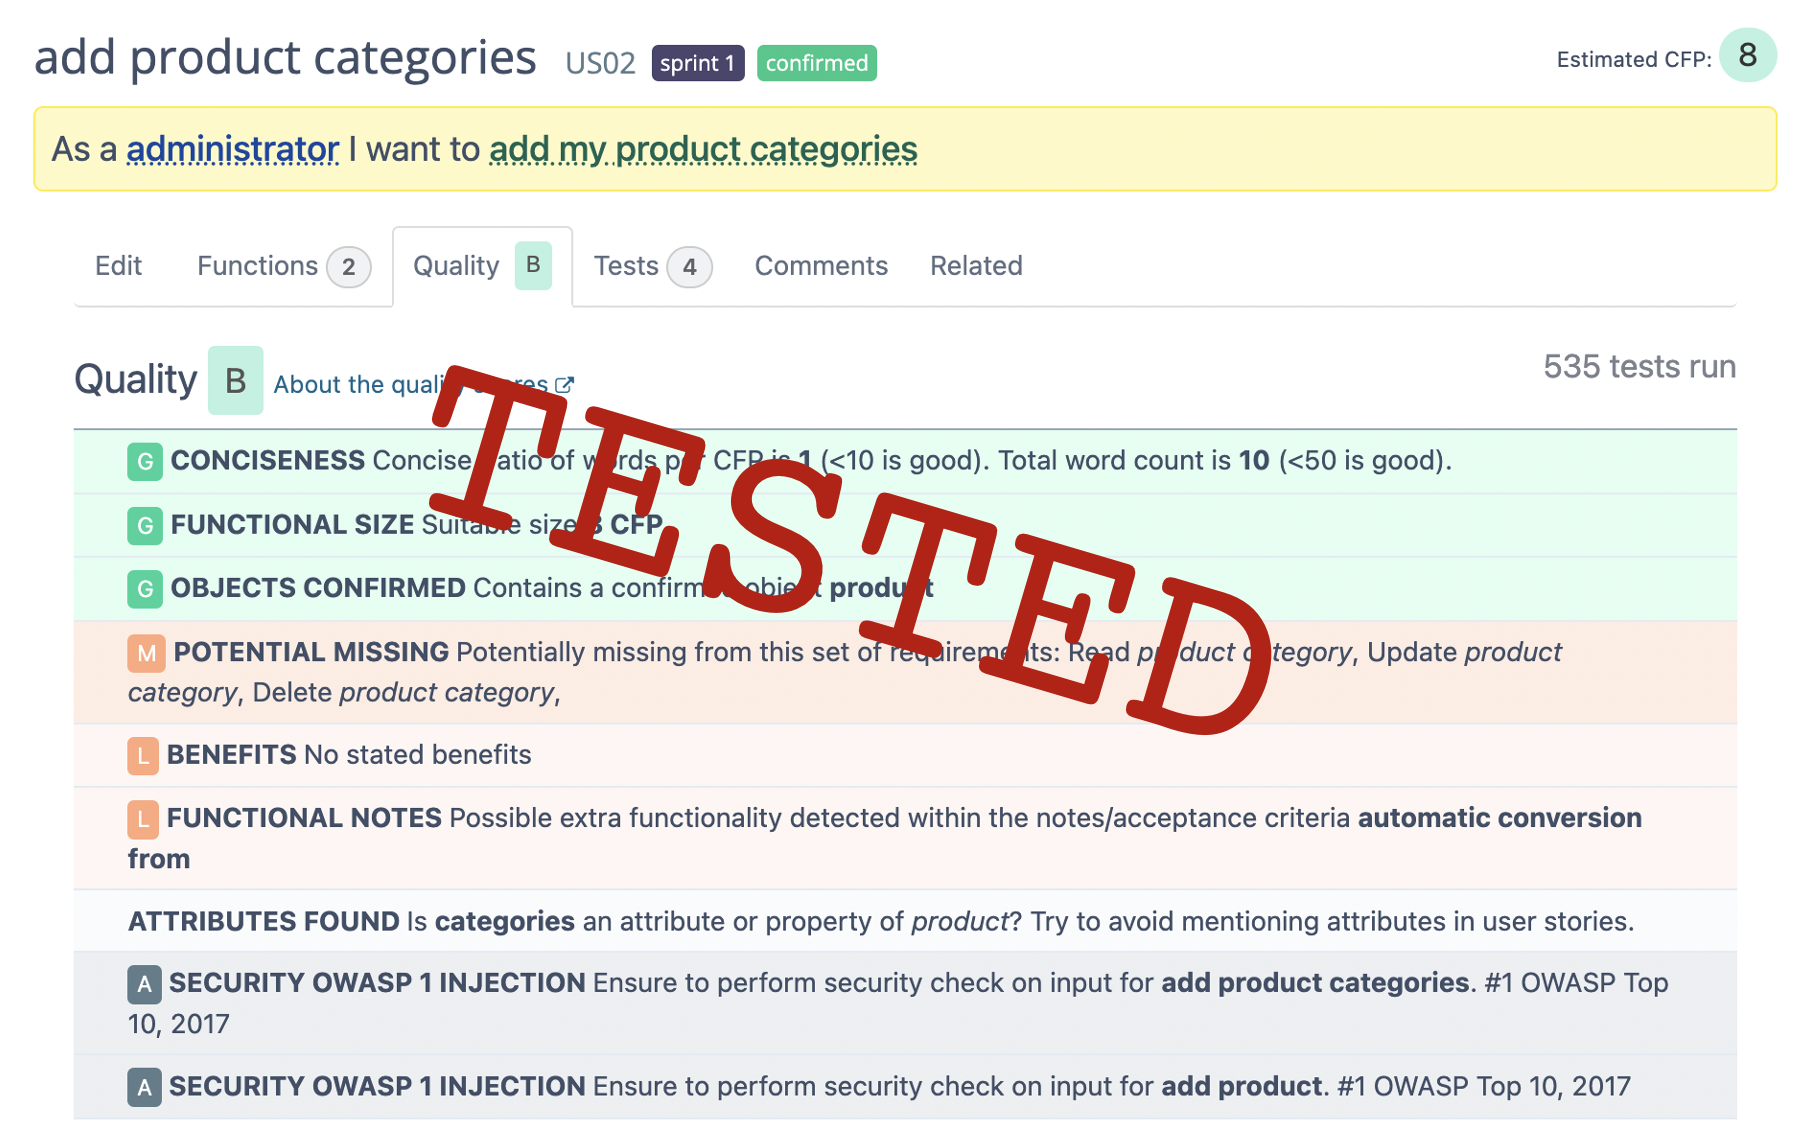Image resolution: width=1796 pixels, height=1130 pixels.
Task: Open the Related tab
Action: [975, 266]
